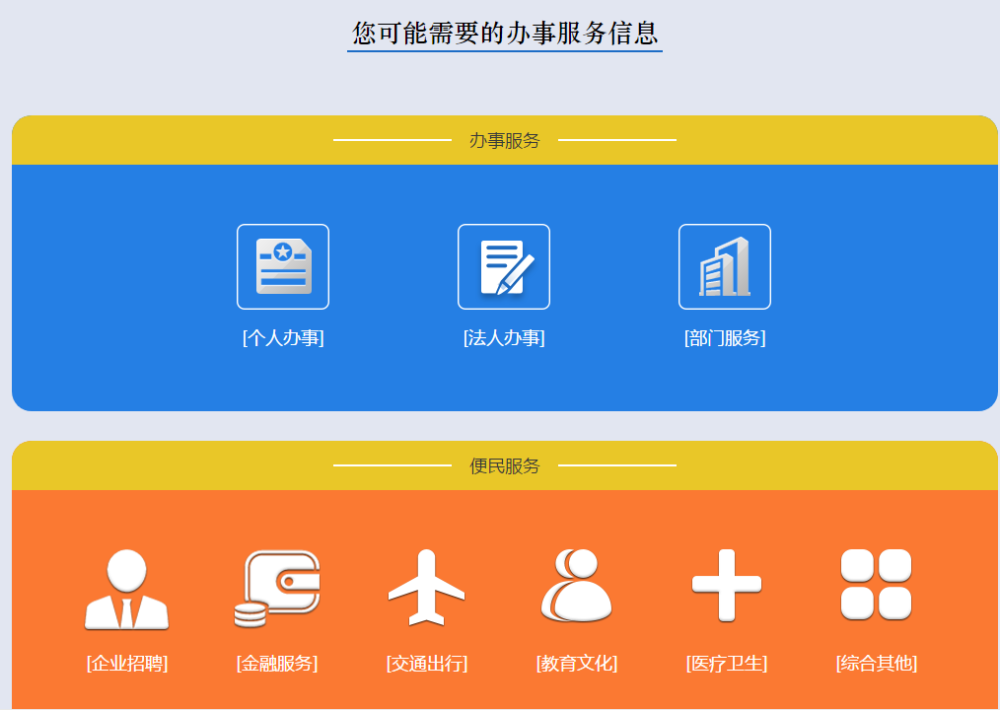Image resolution: width=1000 pixels, height=711 pixels.
Task: Select the 金融服务 wallet icon
Action: [276, 588]
